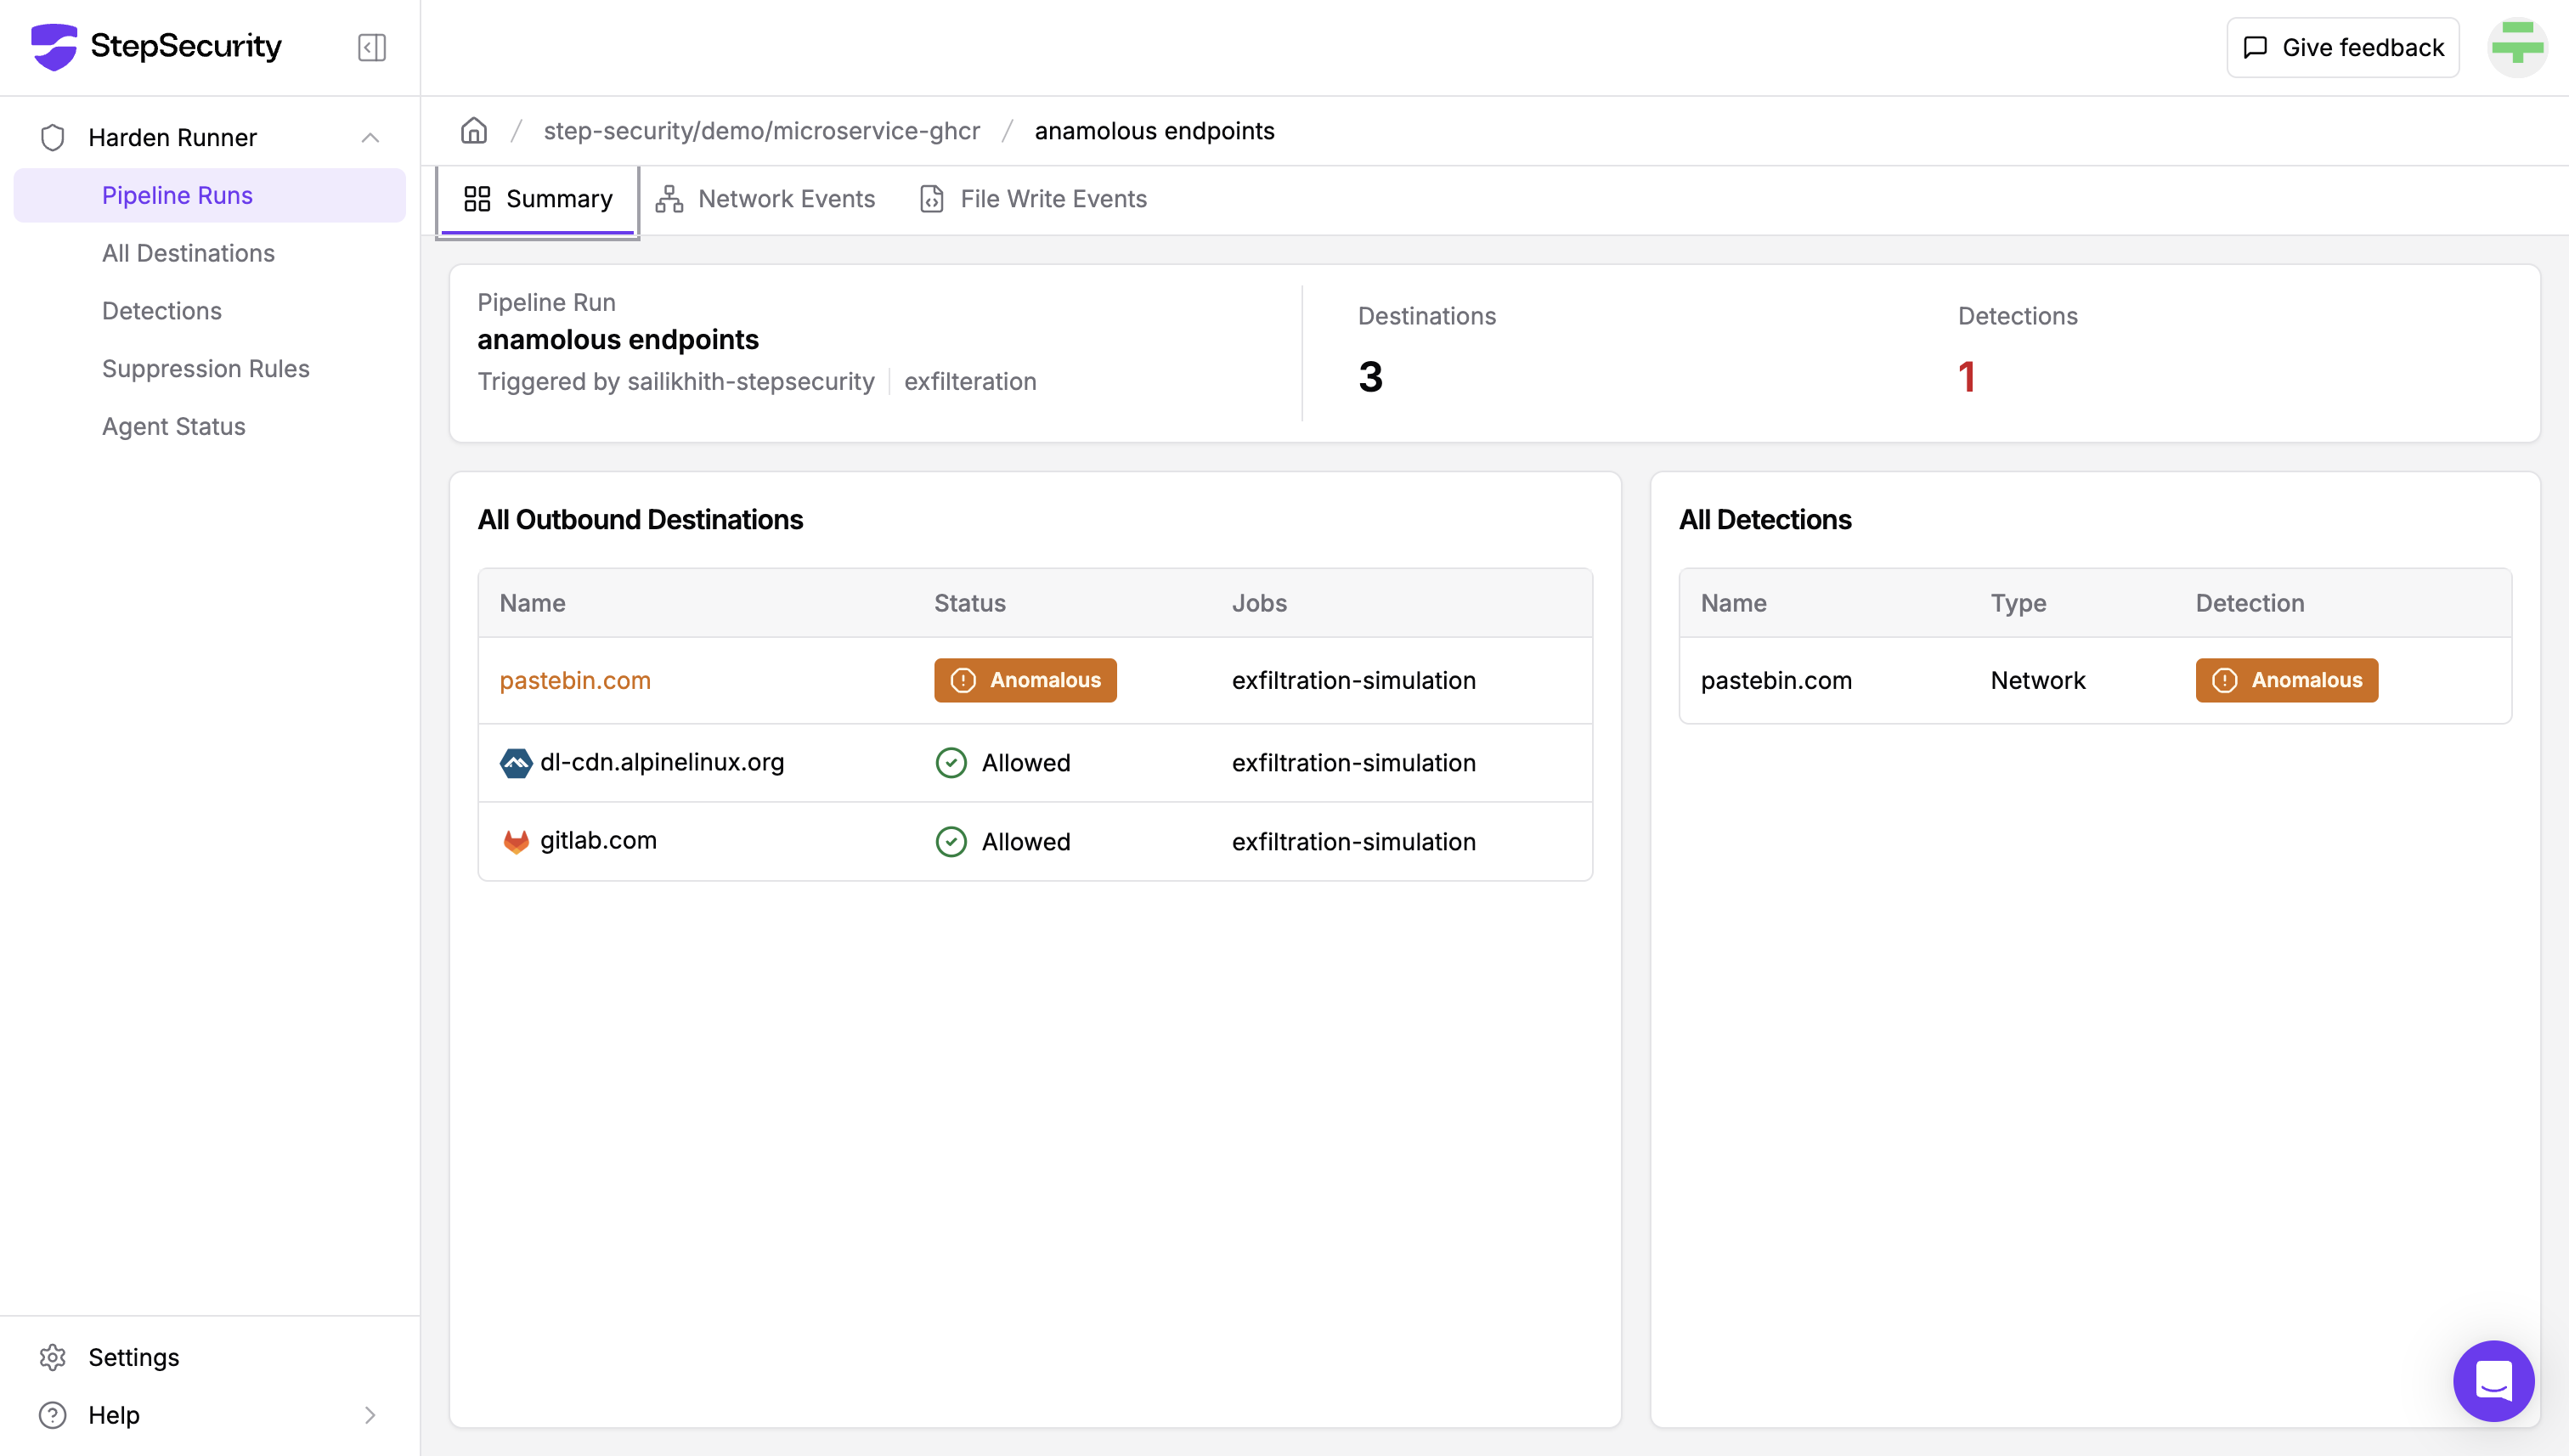Go to step-security/demo/microservice-ghcr breadcrumb

point(761,131)
